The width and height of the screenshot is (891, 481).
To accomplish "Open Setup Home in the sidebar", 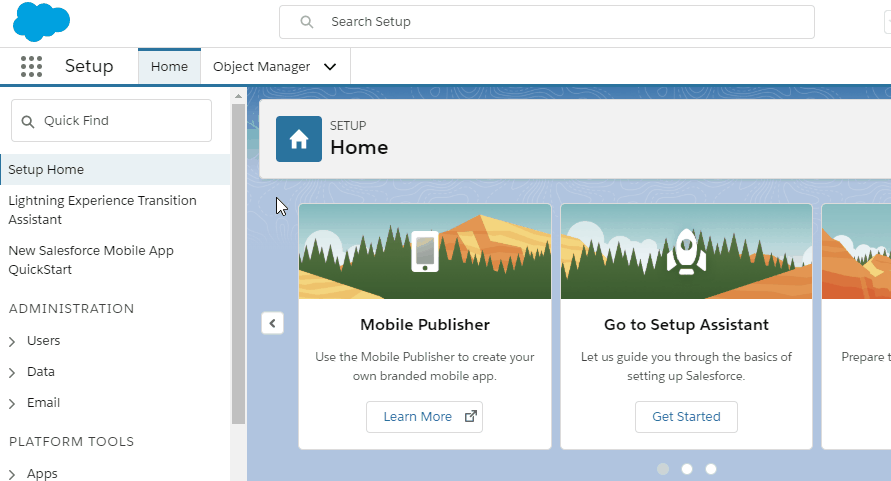I will (115, 169).
